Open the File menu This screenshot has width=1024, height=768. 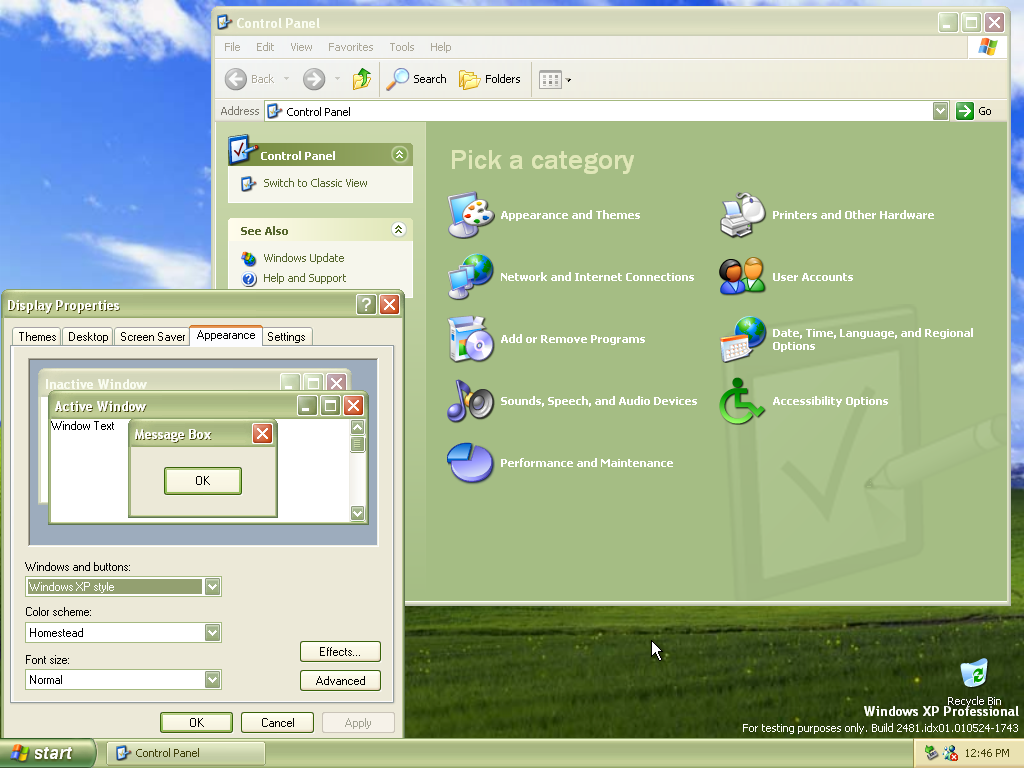pyautogui.click(x=232, y=47)
